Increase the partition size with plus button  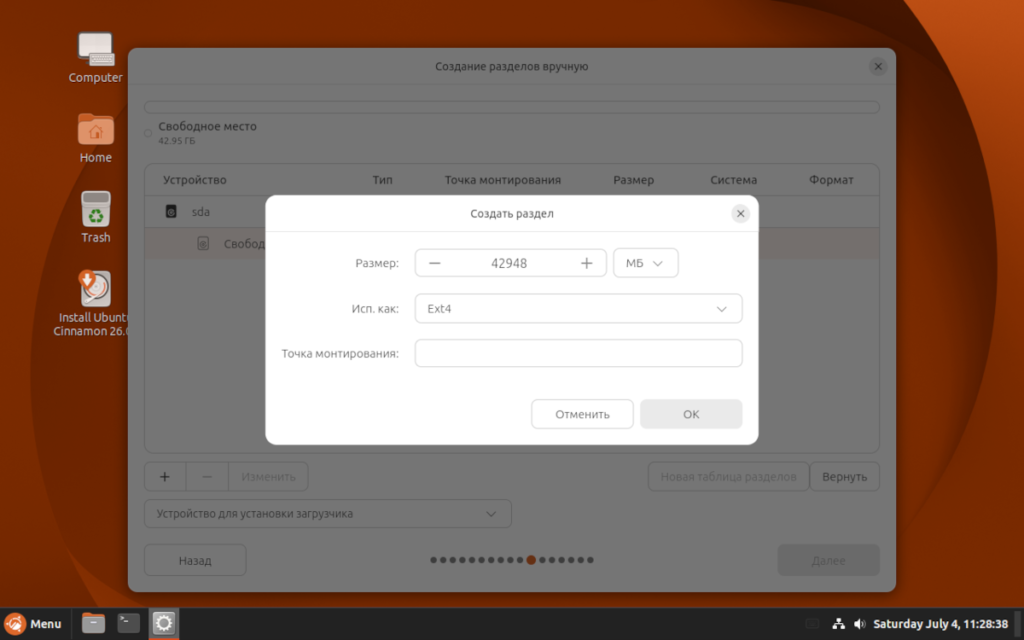pyautogui.click(x=586, y=263)
